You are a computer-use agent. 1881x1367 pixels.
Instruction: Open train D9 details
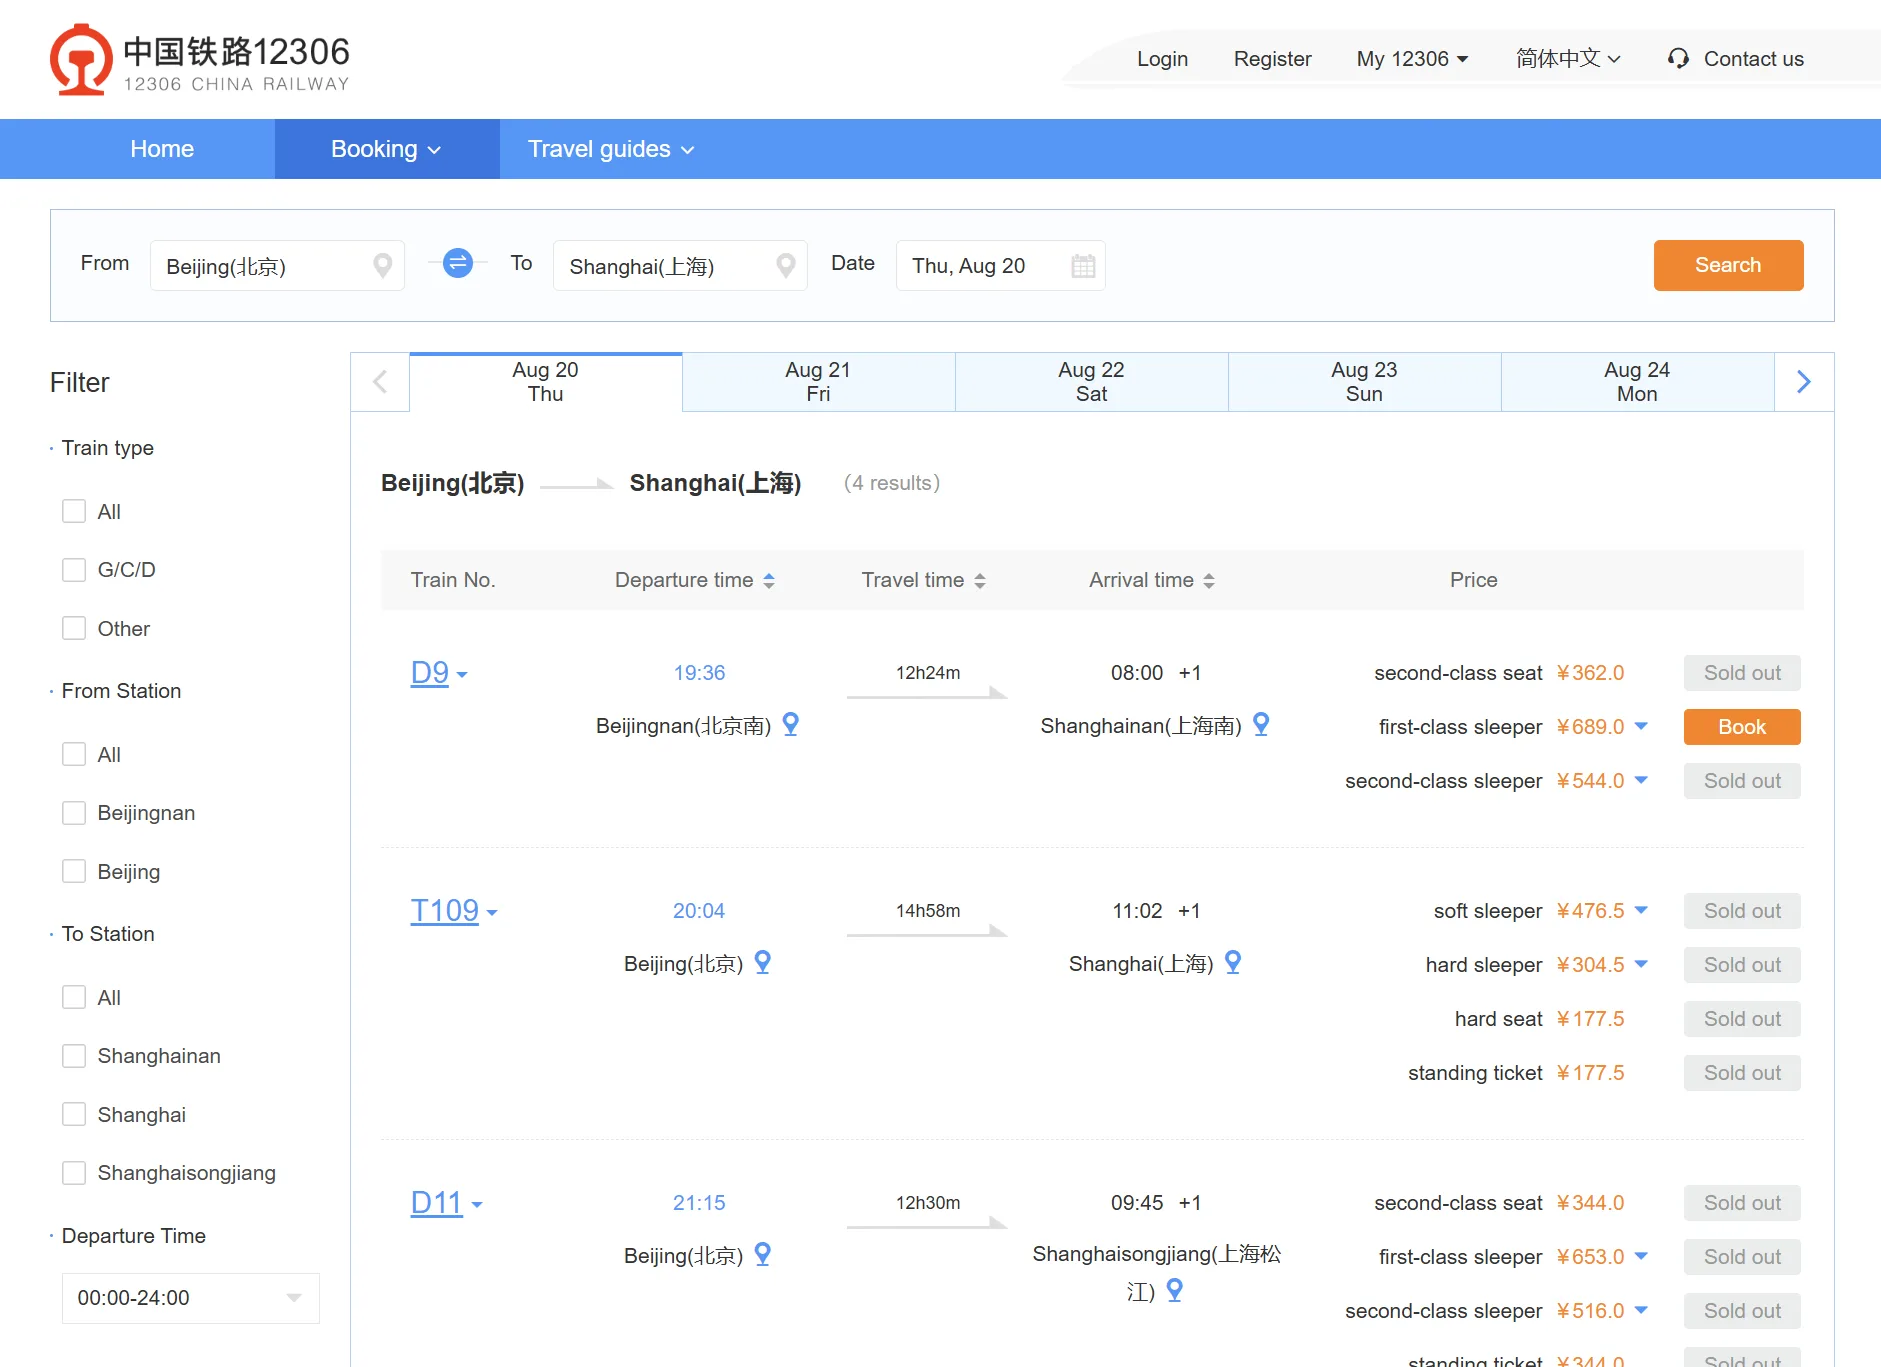click(430, 673)
